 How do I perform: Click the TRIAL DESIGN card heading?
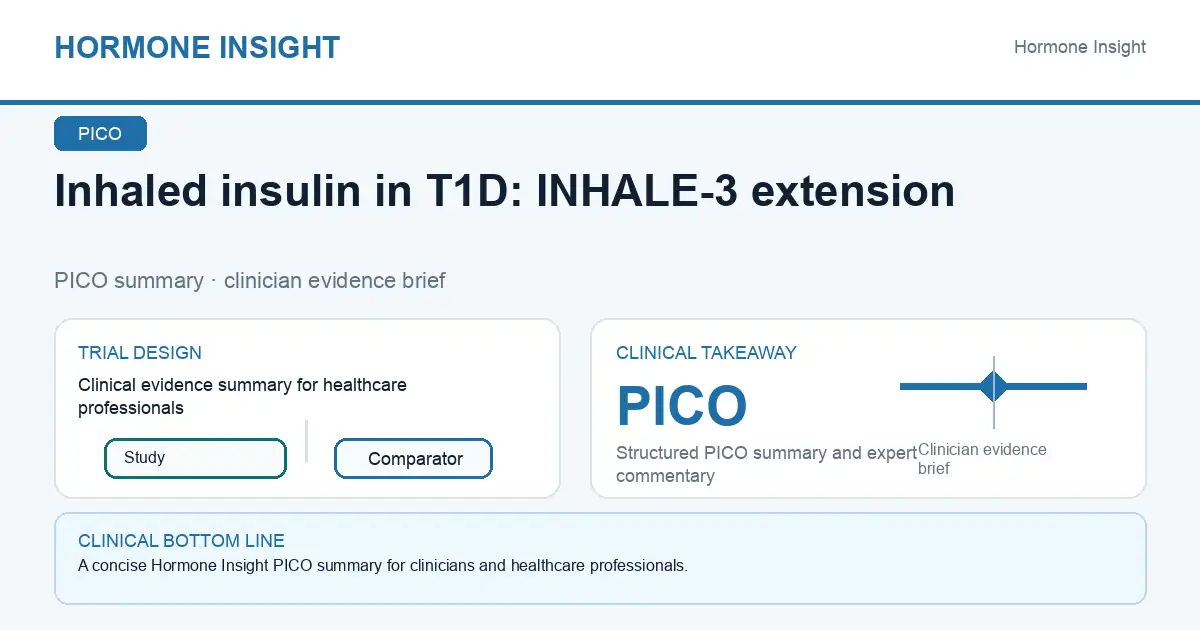(x=140, y=353)
